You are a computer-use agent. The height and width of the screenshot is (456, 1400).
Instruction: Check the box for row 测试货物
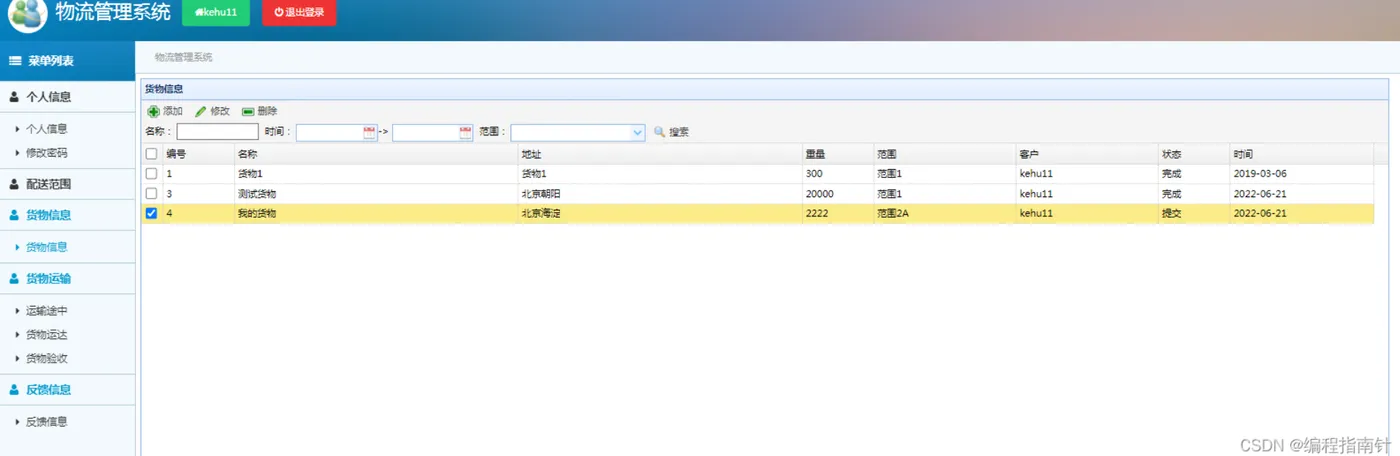(152, 193)
